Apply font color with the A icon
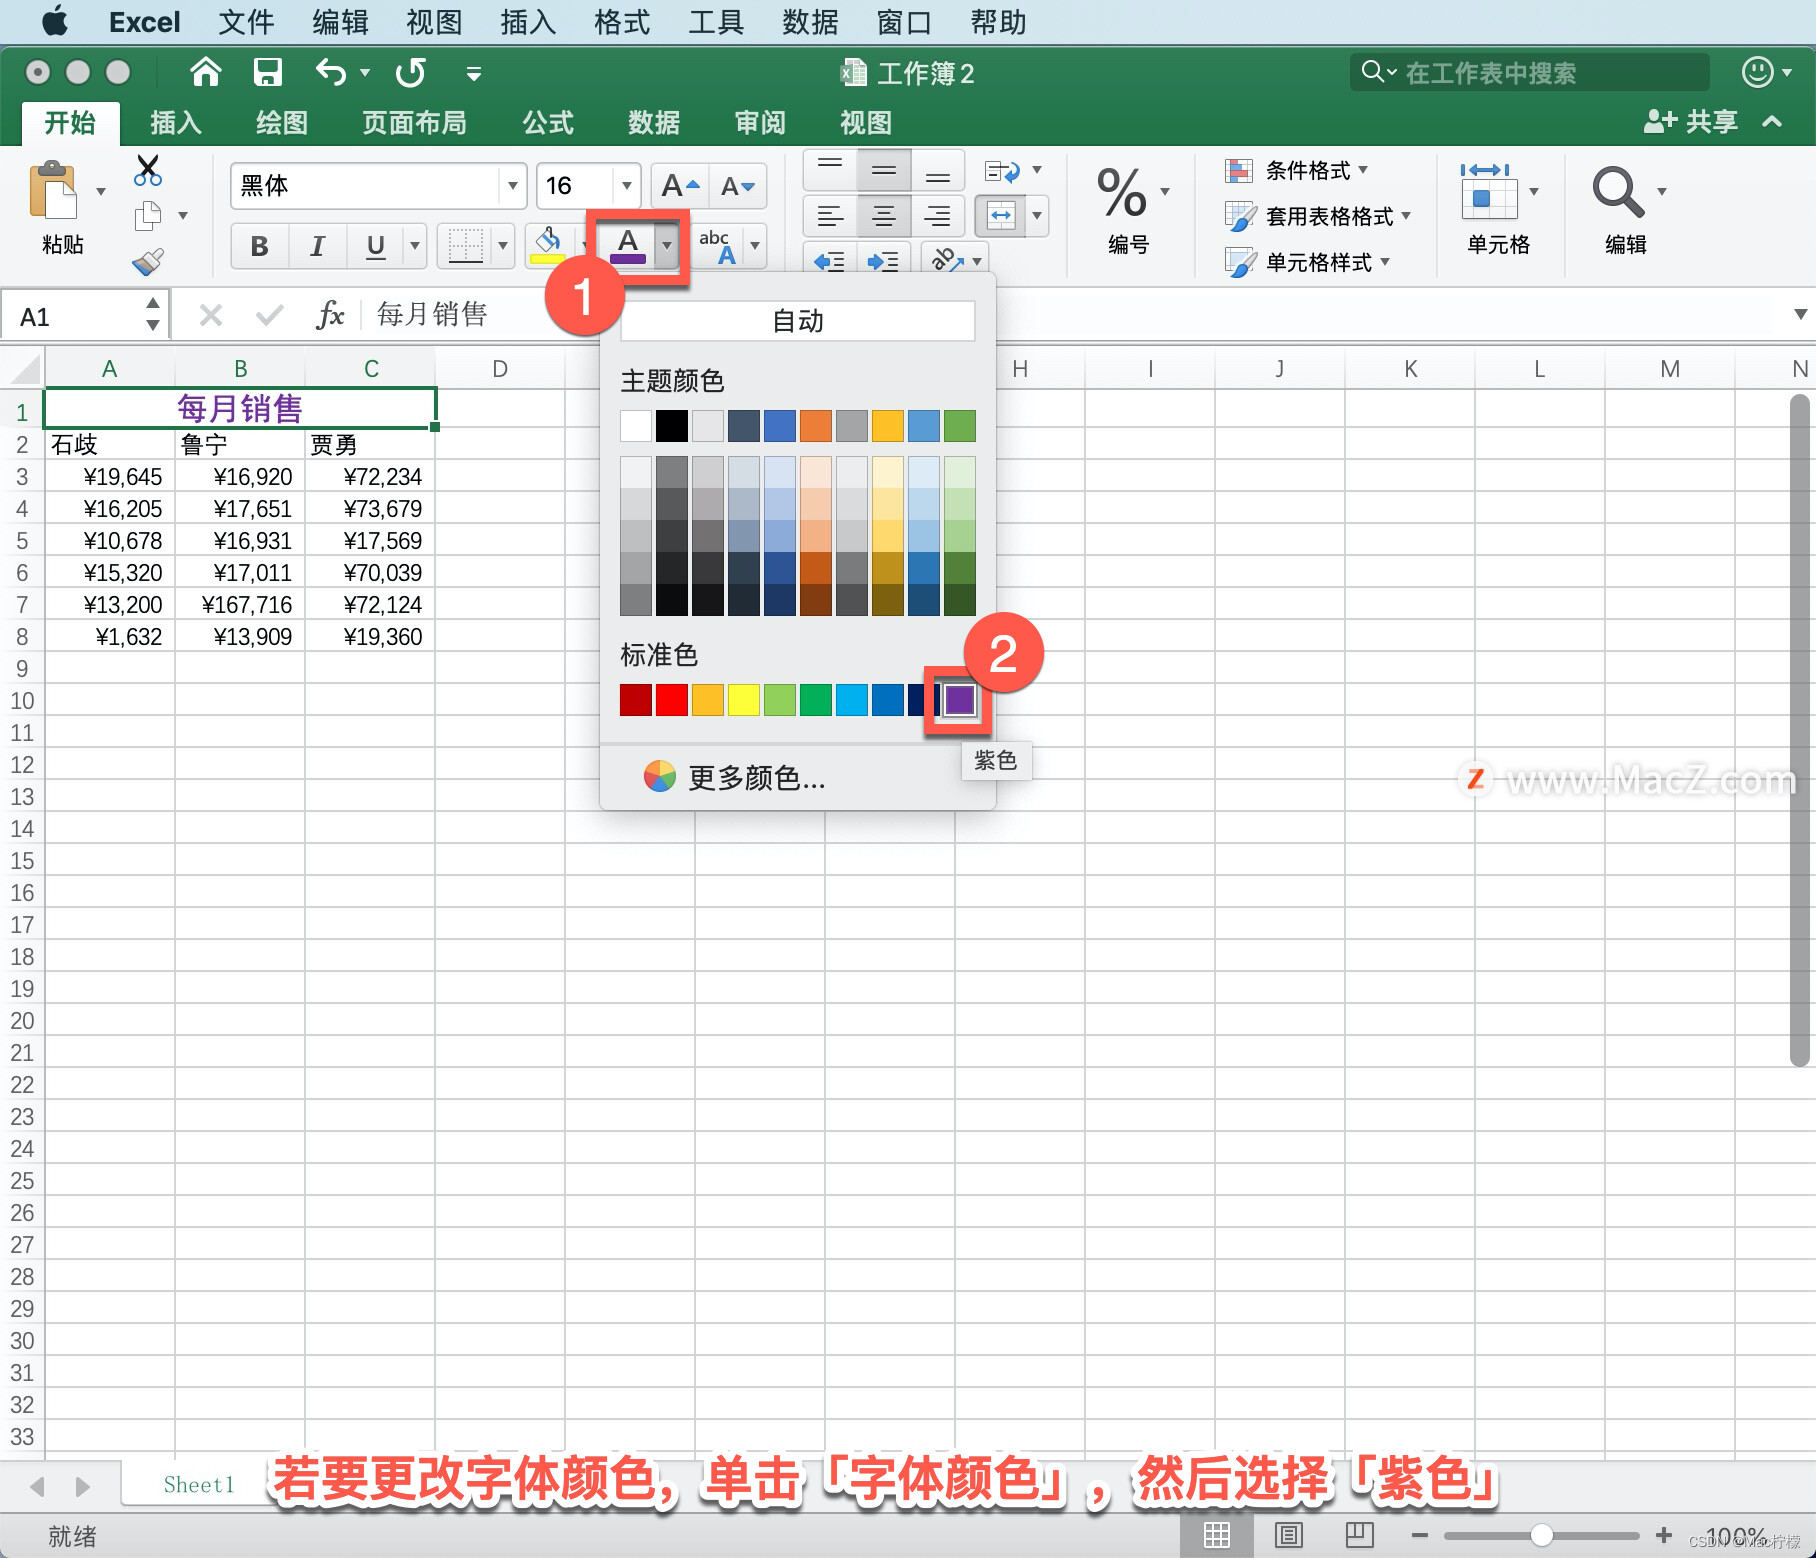This screenshot has width=1816, height=1558. click(x=628, y=244)
